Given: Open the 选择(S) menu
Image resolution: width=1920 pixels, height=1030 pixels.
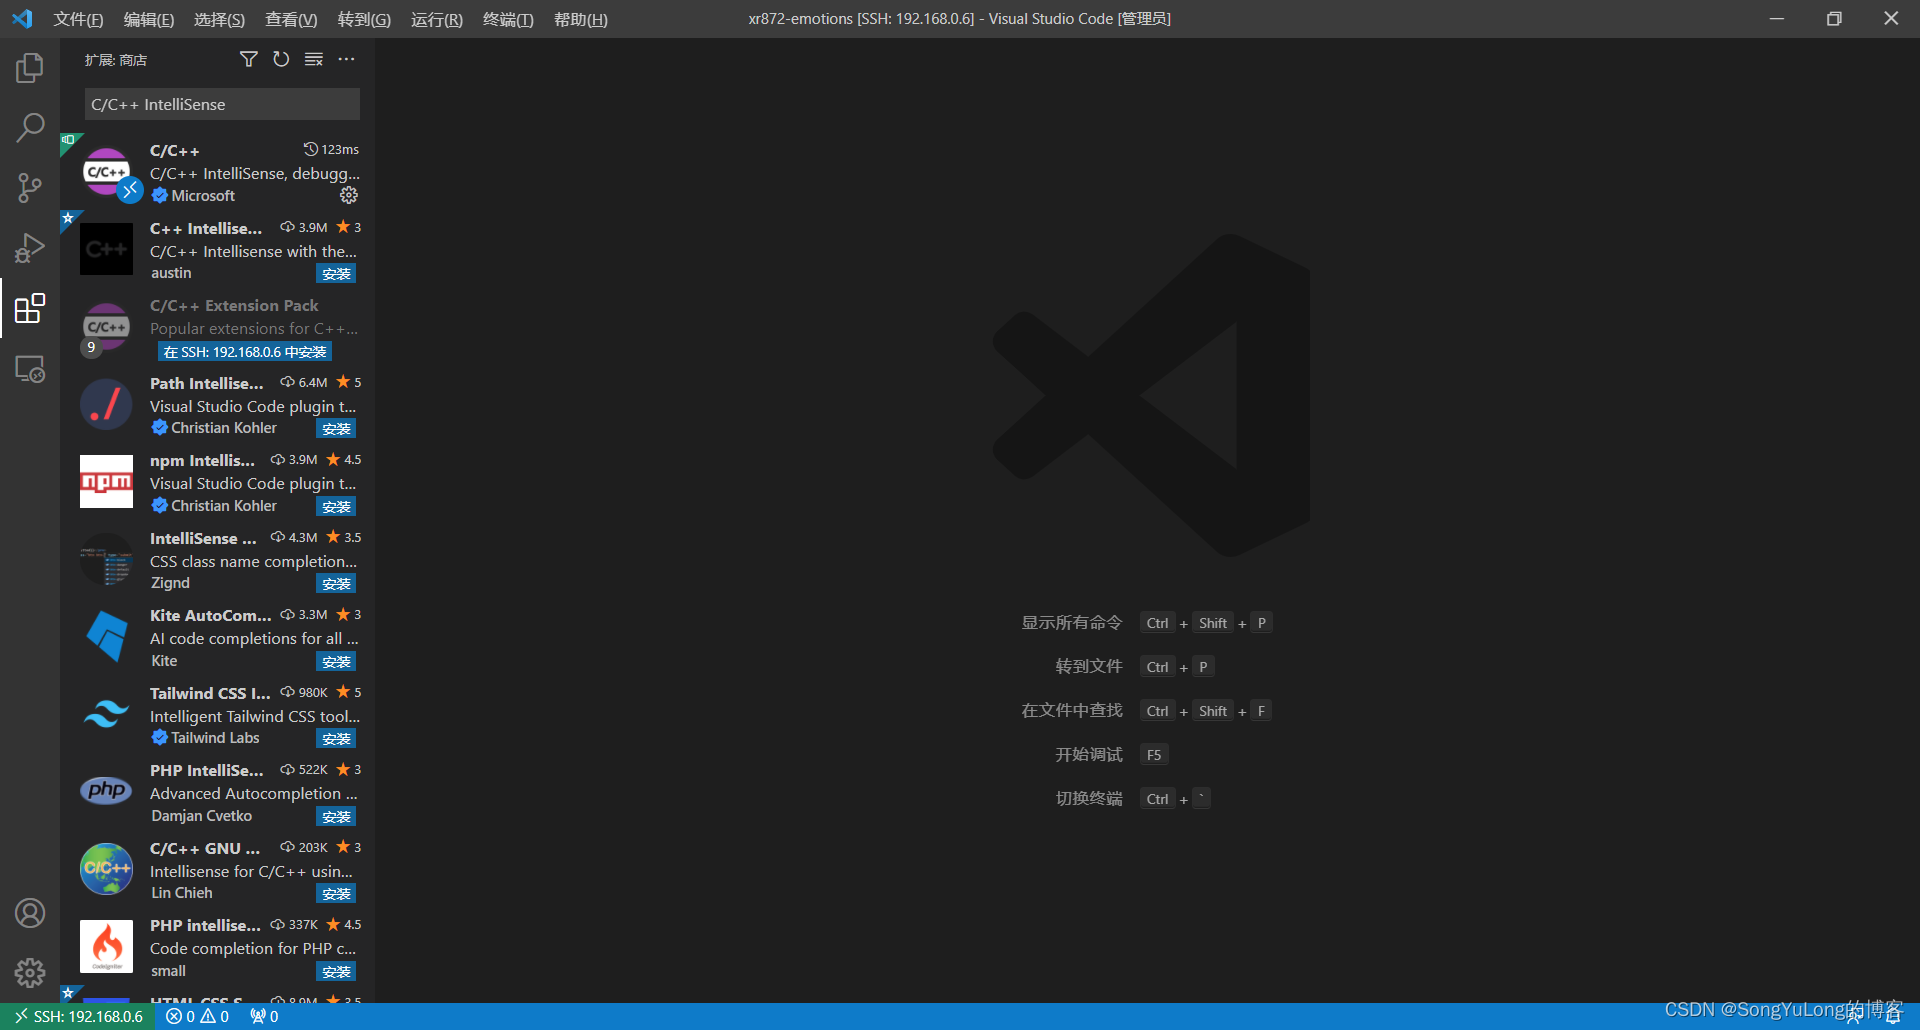Looking at the screenshot, I should tap(219, 19).
